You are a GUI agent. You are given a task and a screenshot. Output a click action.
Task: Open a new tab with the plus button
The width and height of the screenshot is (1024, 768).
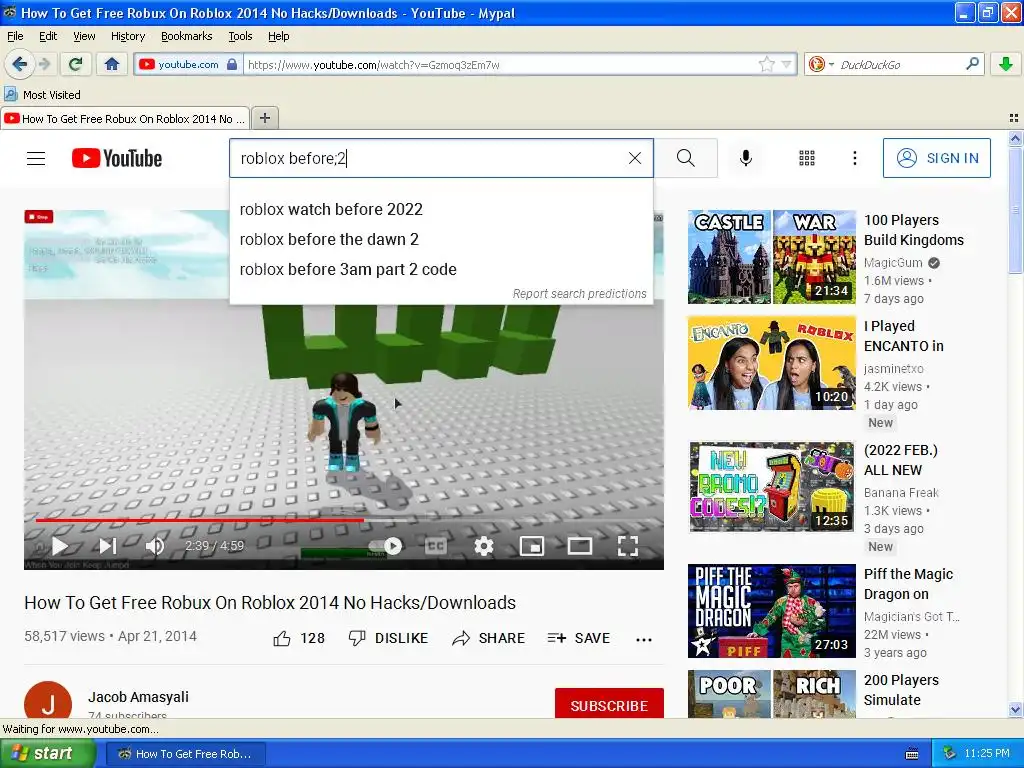tap(264, 118)
